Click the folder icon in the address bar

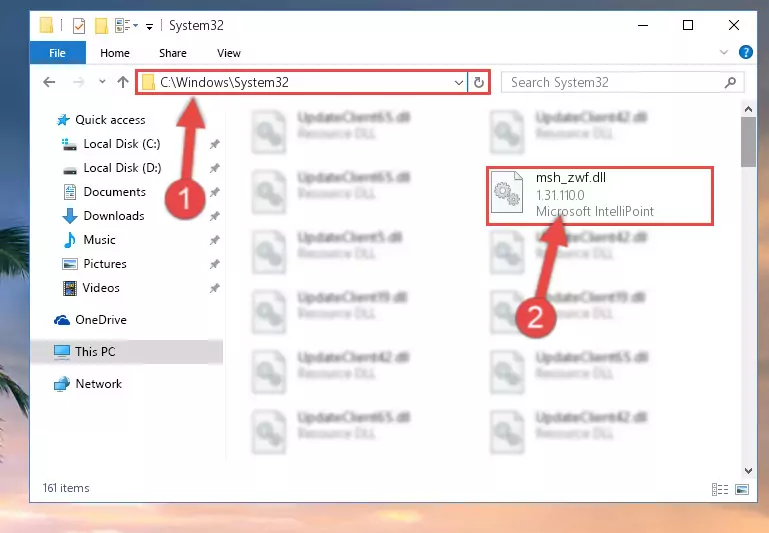click(148, 82)
